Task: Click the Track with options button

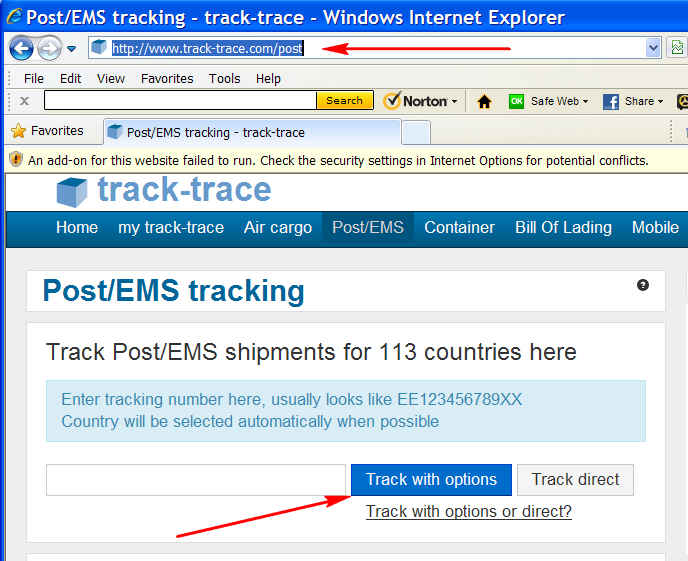Action: 431,479
